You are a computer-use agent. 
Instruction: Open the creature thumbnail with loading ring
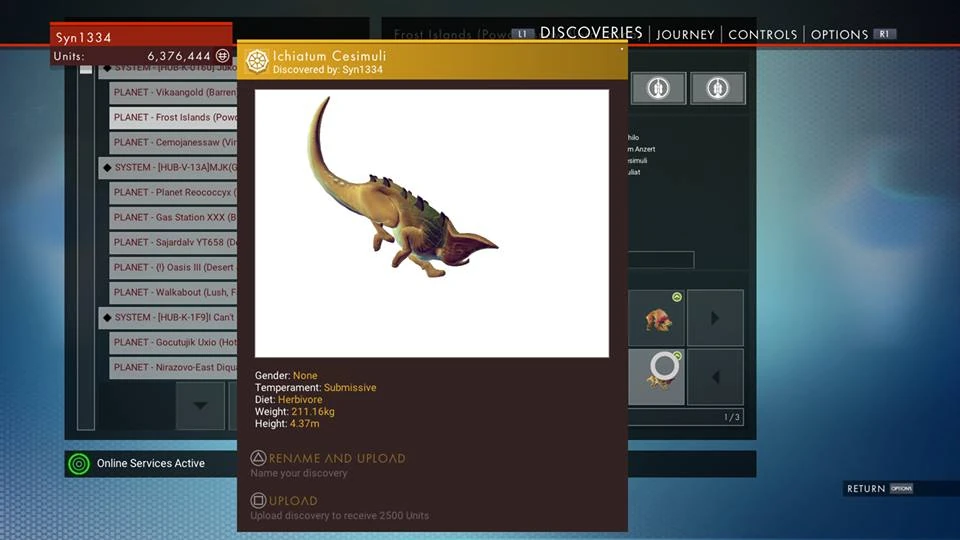(x=657, y=377)
